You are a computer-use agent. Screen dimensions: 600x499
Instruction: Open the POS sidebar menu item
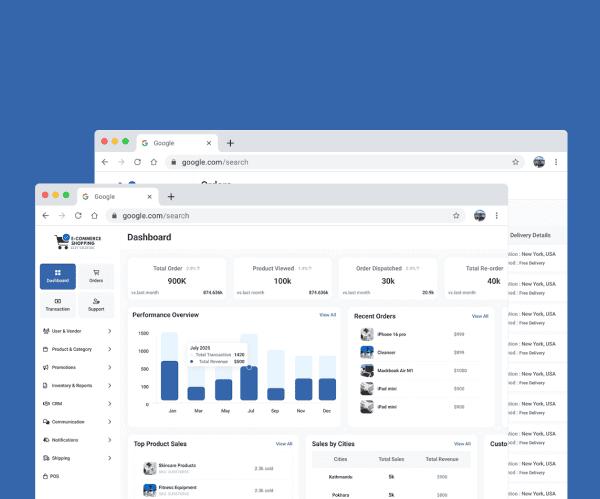tap(55, 476)
